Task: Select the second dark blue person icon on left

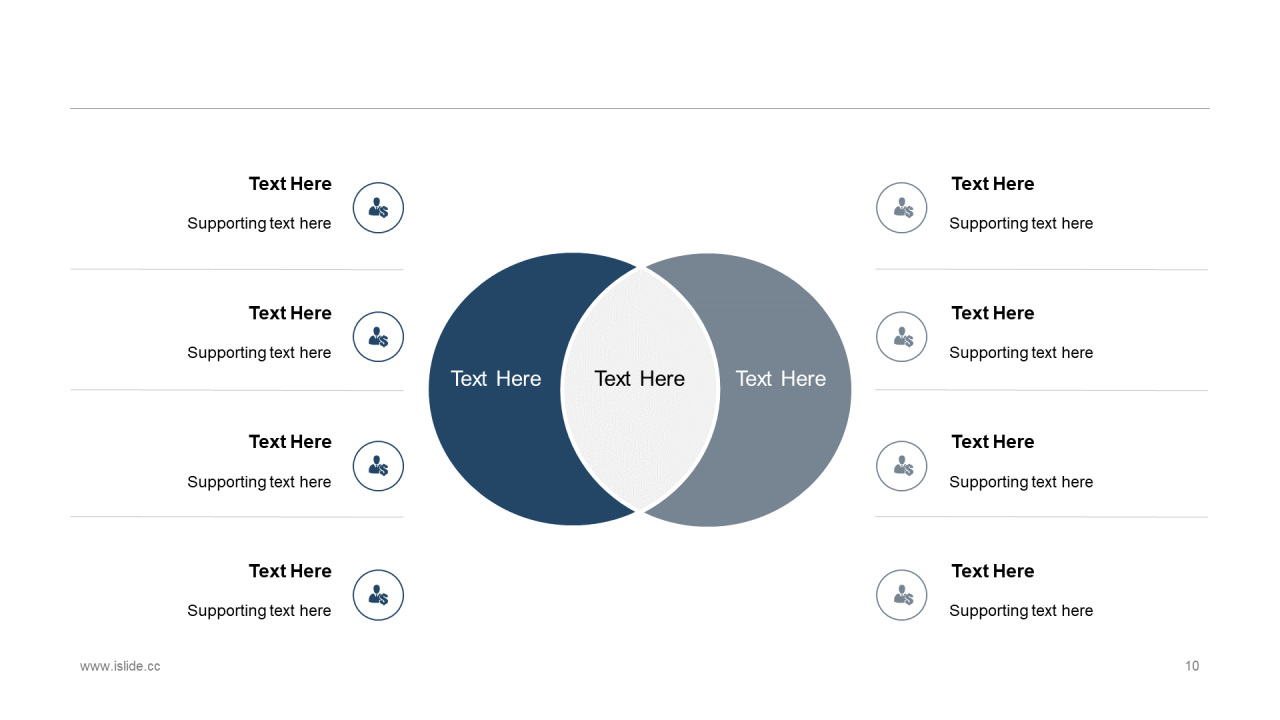Action: [x=378, y=337]
